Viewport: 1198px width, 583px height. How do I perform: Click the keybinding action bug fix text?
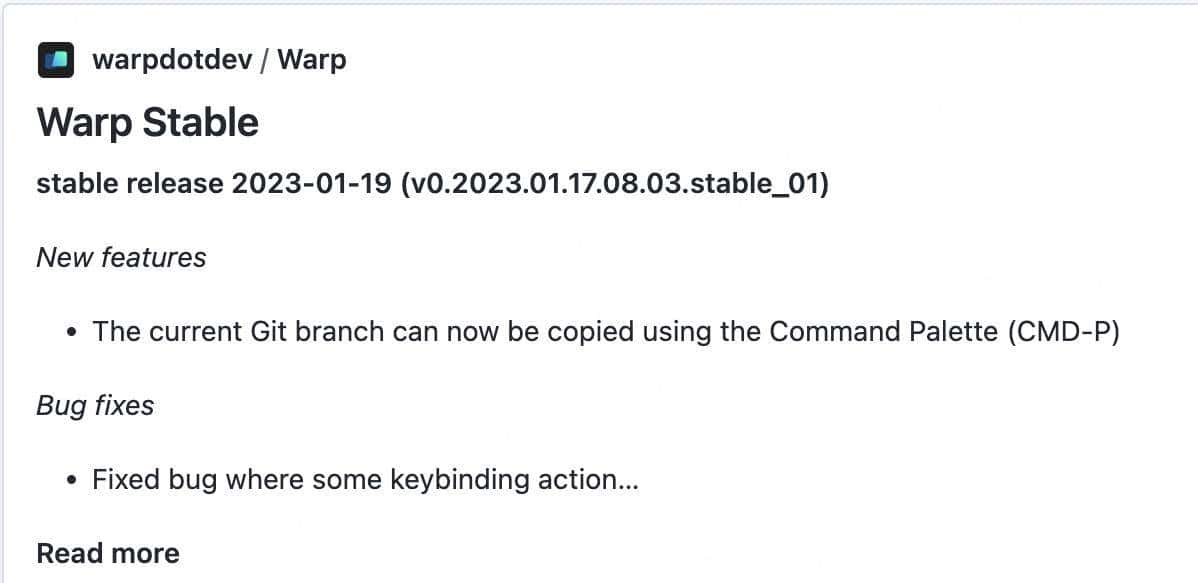pyautogui.click(x=364, y=479)
